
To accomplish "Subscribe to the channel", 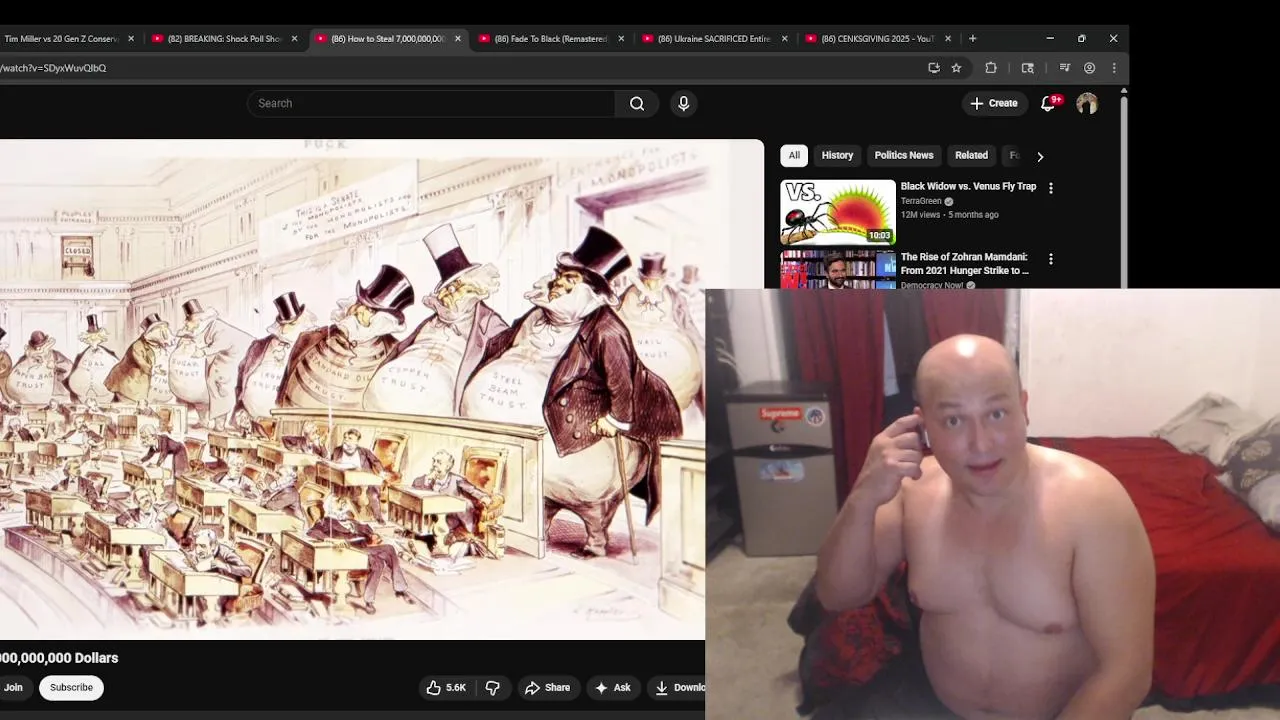I will (x=71, y=688).
